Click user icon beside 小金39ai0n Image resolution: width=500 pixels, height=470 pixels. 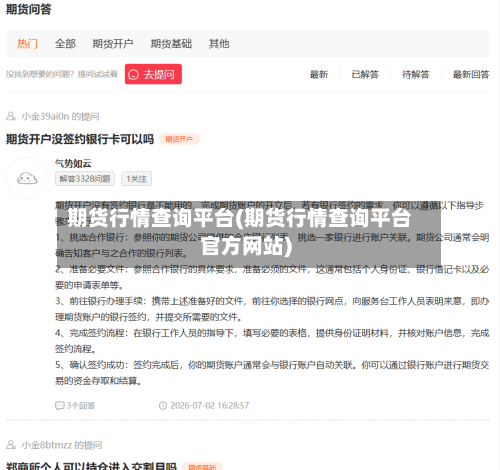tap(11, 116)
